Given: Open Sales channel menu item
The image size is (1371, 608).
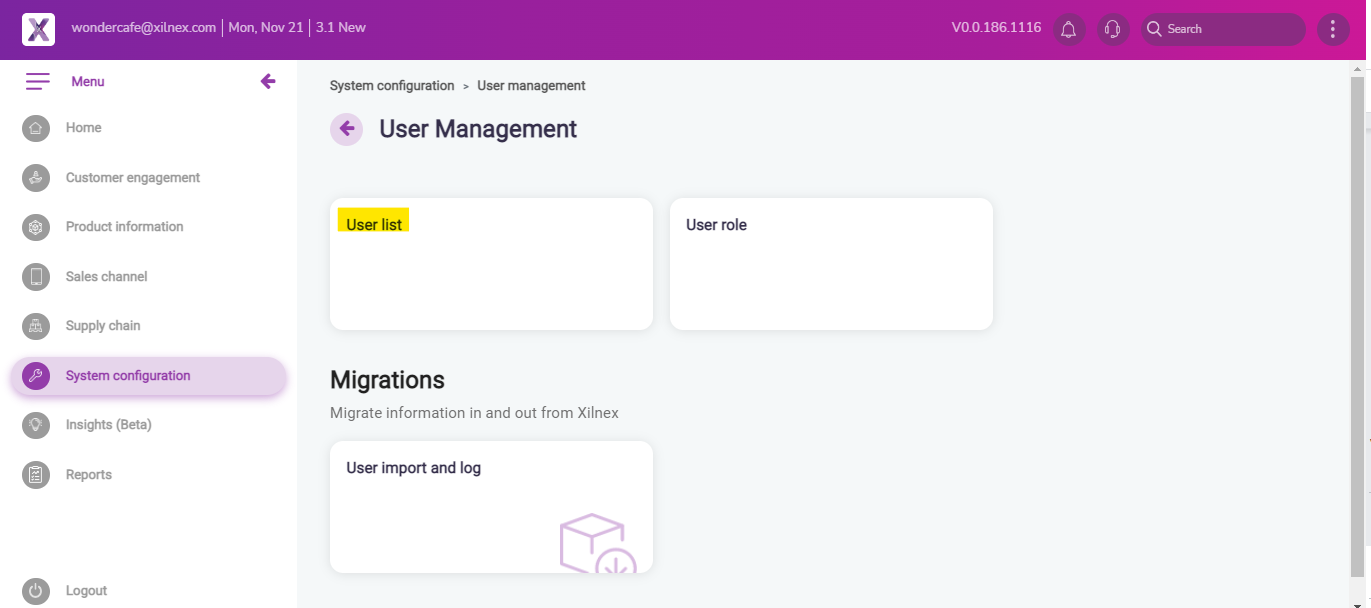Looking at the screenshot, I should tap(106, 277).
